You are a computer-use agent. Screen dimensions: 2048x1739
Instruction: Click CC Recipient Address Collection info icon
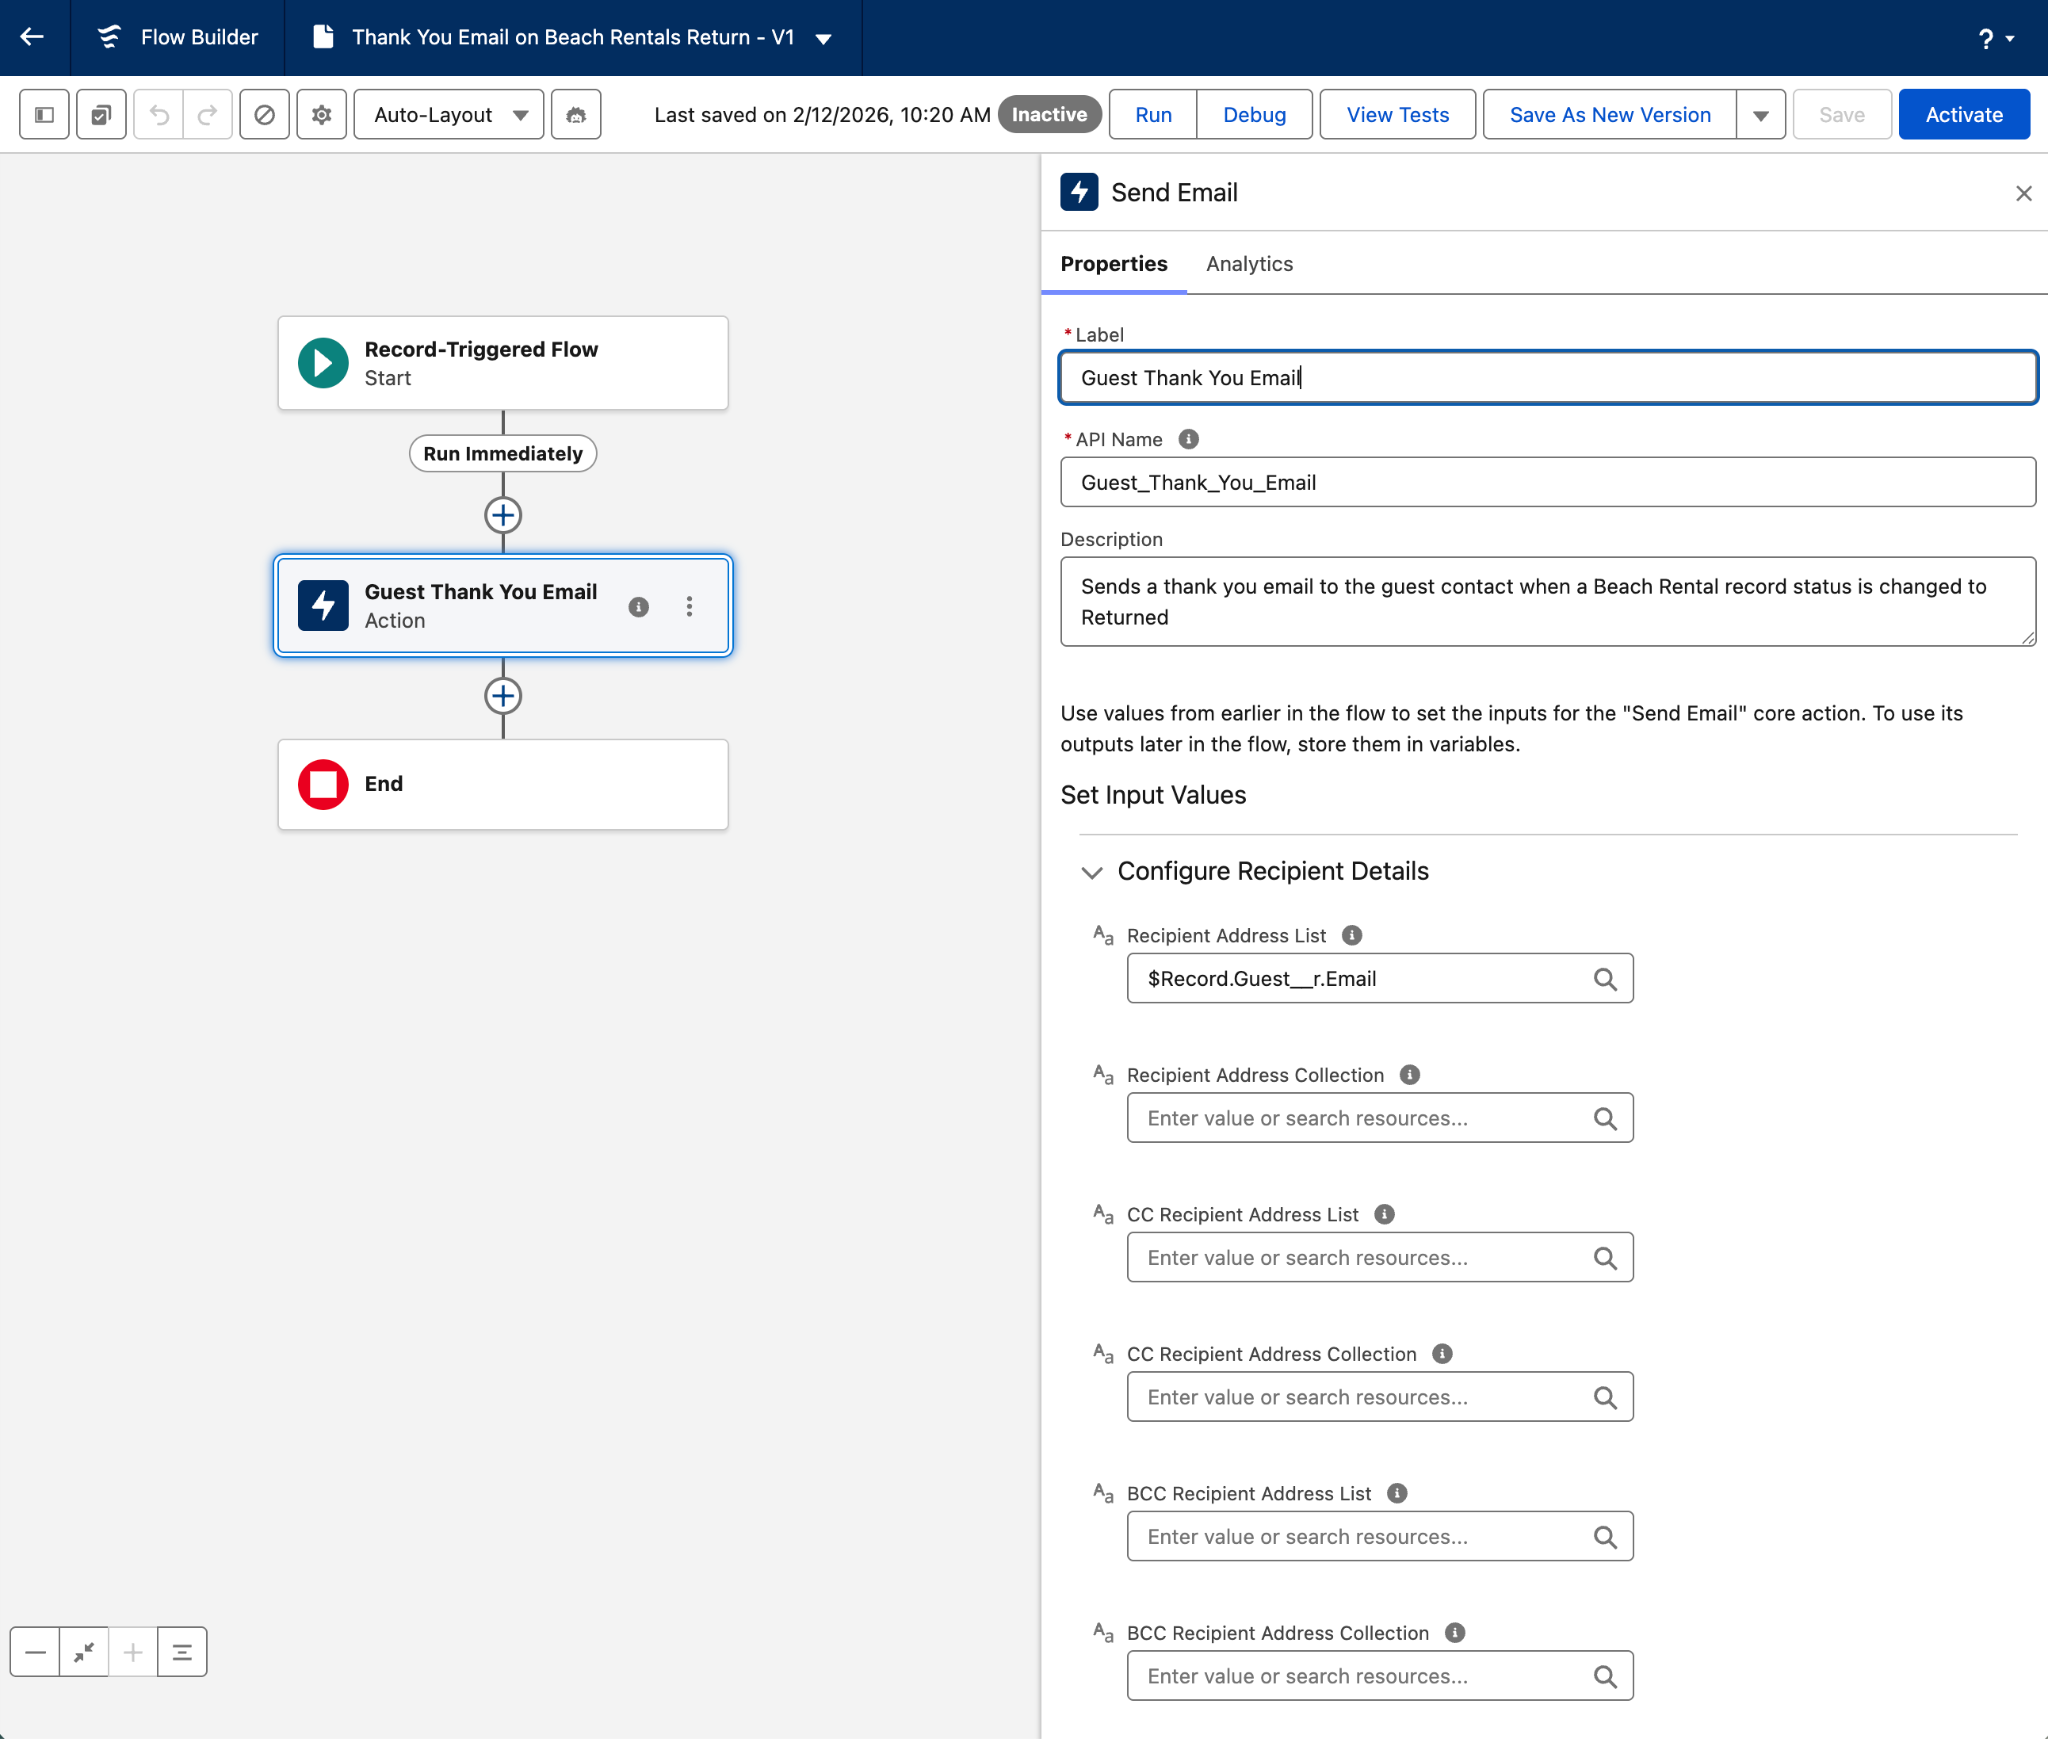point(1442,1354)
